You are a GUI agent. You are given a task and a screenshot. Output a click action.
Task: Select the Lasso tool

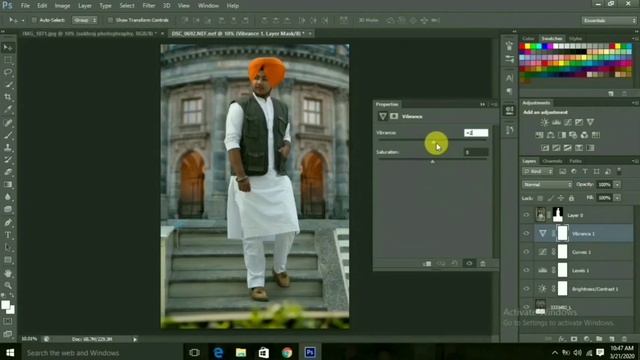(8, 72)
